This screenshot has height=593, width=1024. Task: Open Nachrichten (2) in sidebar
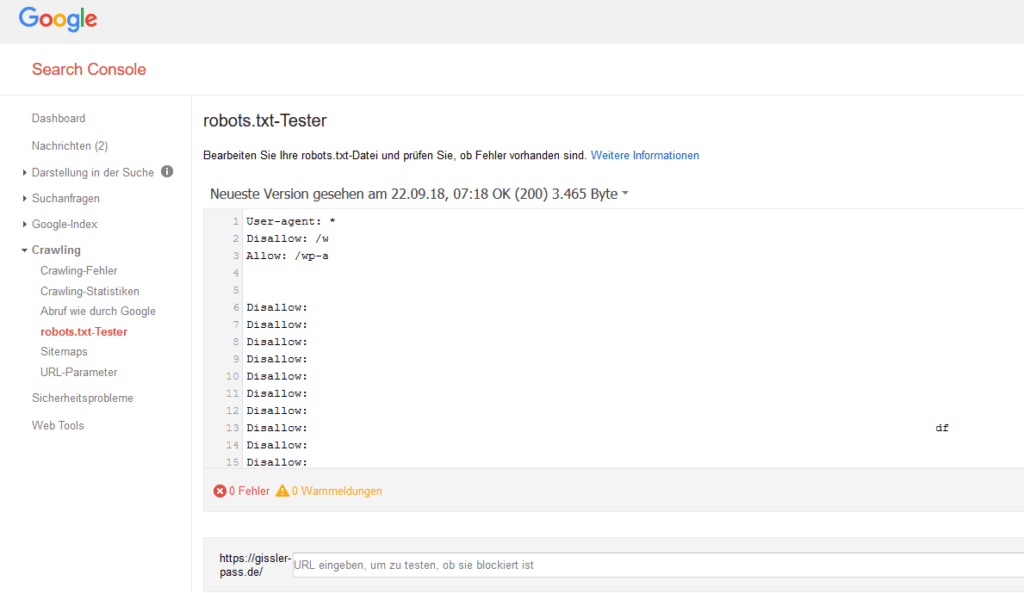coord(70,146)
